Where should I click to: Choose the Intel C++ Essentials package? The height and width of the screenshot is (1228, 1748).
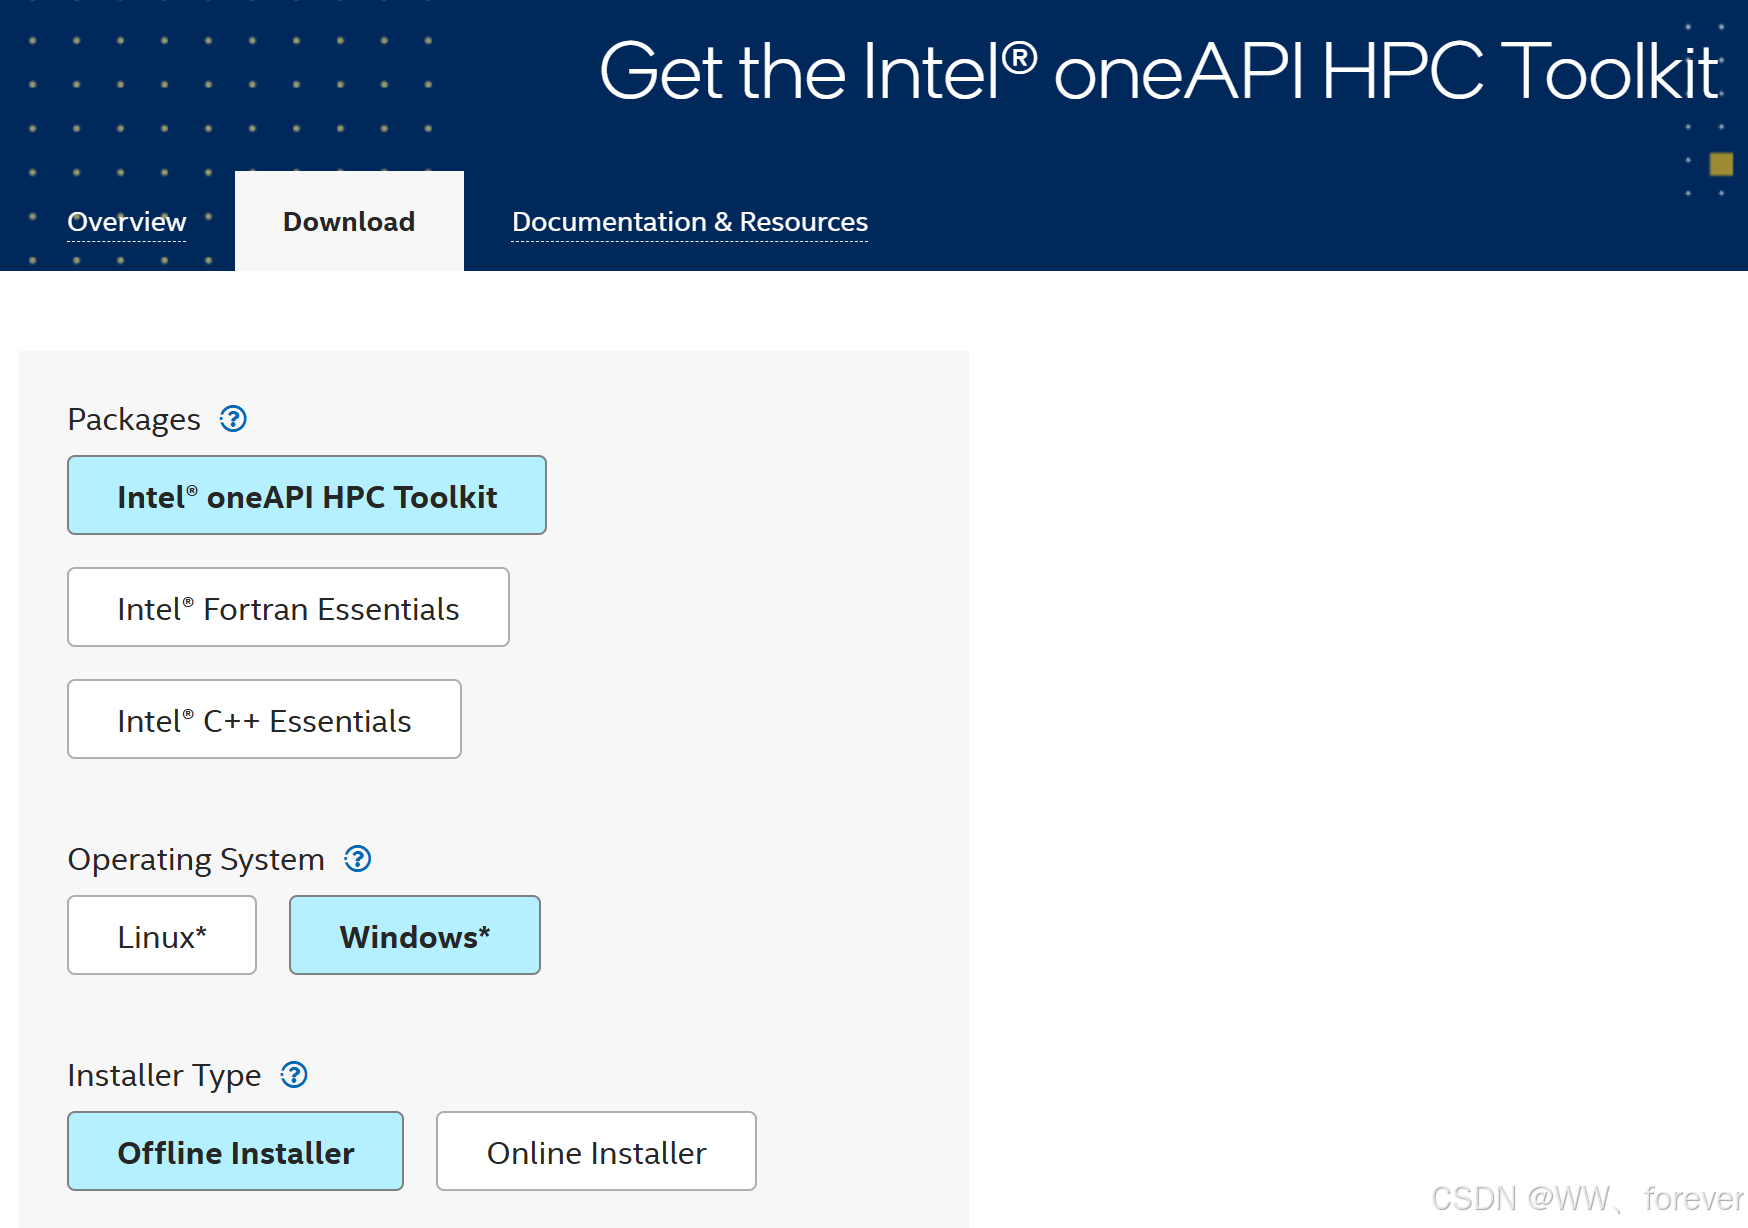click(x=264, y=719)
